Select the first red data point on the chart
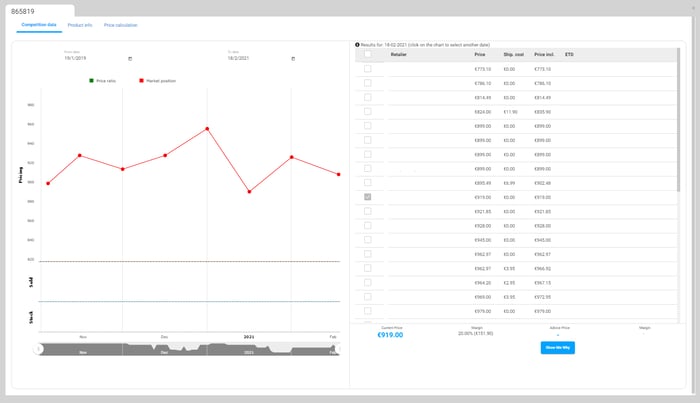This screenshot has width=700, height=403. click(48, 183)
